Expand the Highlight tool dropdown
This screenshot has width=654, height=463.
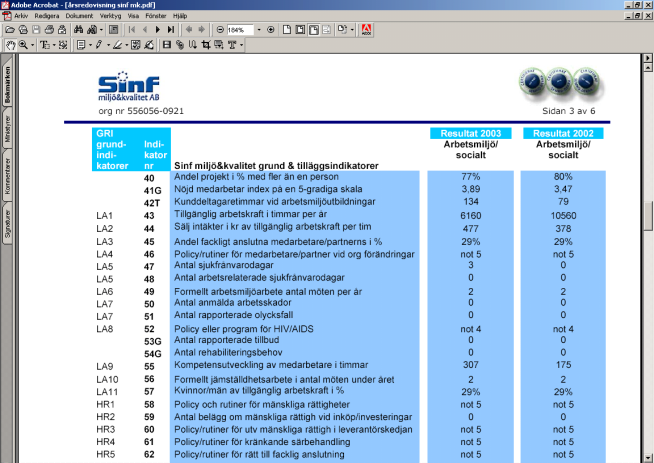[126, 45]
